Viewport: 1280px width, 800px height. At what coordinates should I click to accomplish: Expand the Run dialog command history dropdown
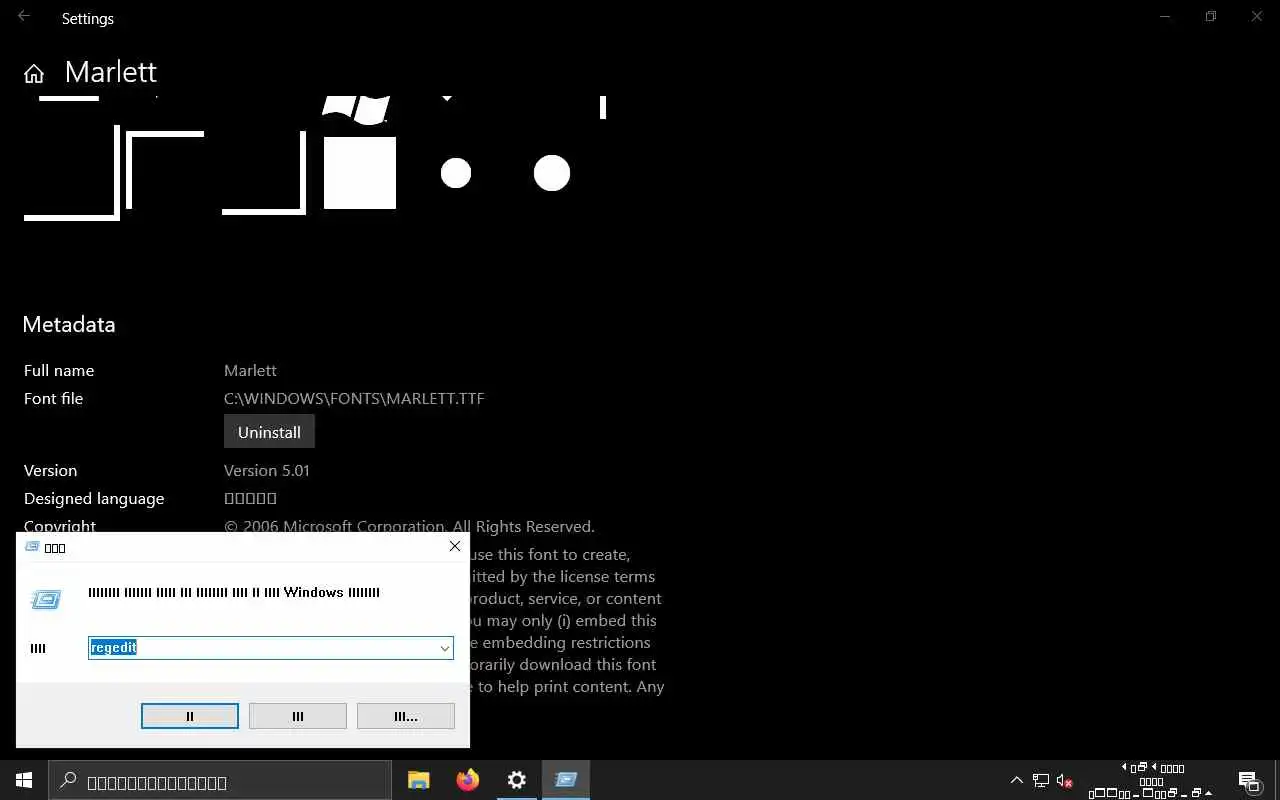(x=445, y=648)
